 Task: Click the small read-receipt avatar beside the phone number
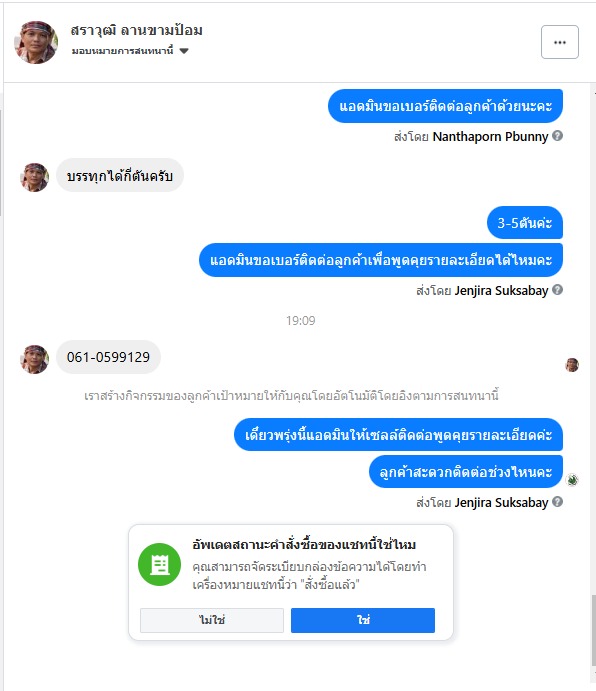572,365
